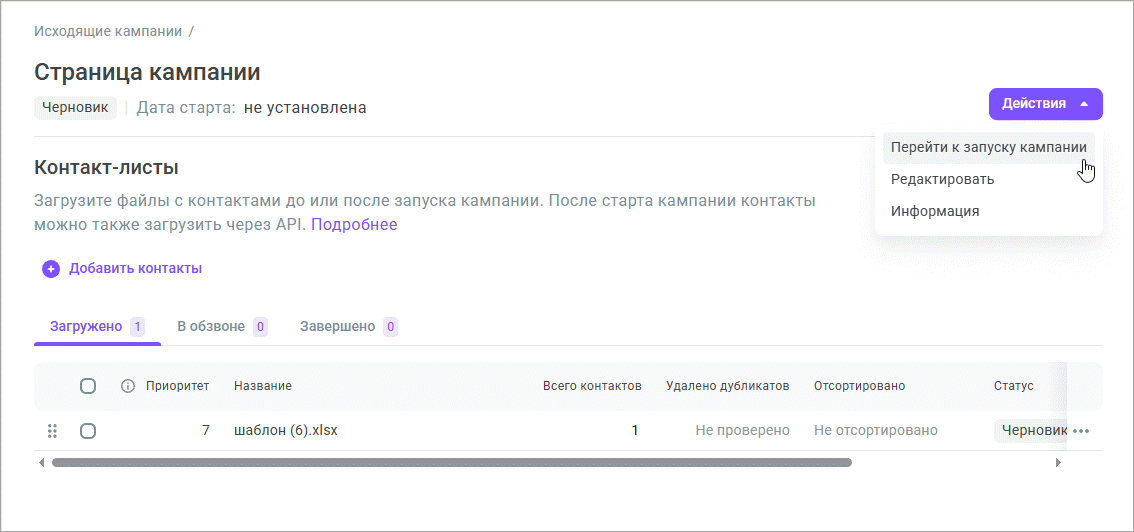The image size is (1134, 532).
Task: Click the Приоритет column header
Action: 177,386
